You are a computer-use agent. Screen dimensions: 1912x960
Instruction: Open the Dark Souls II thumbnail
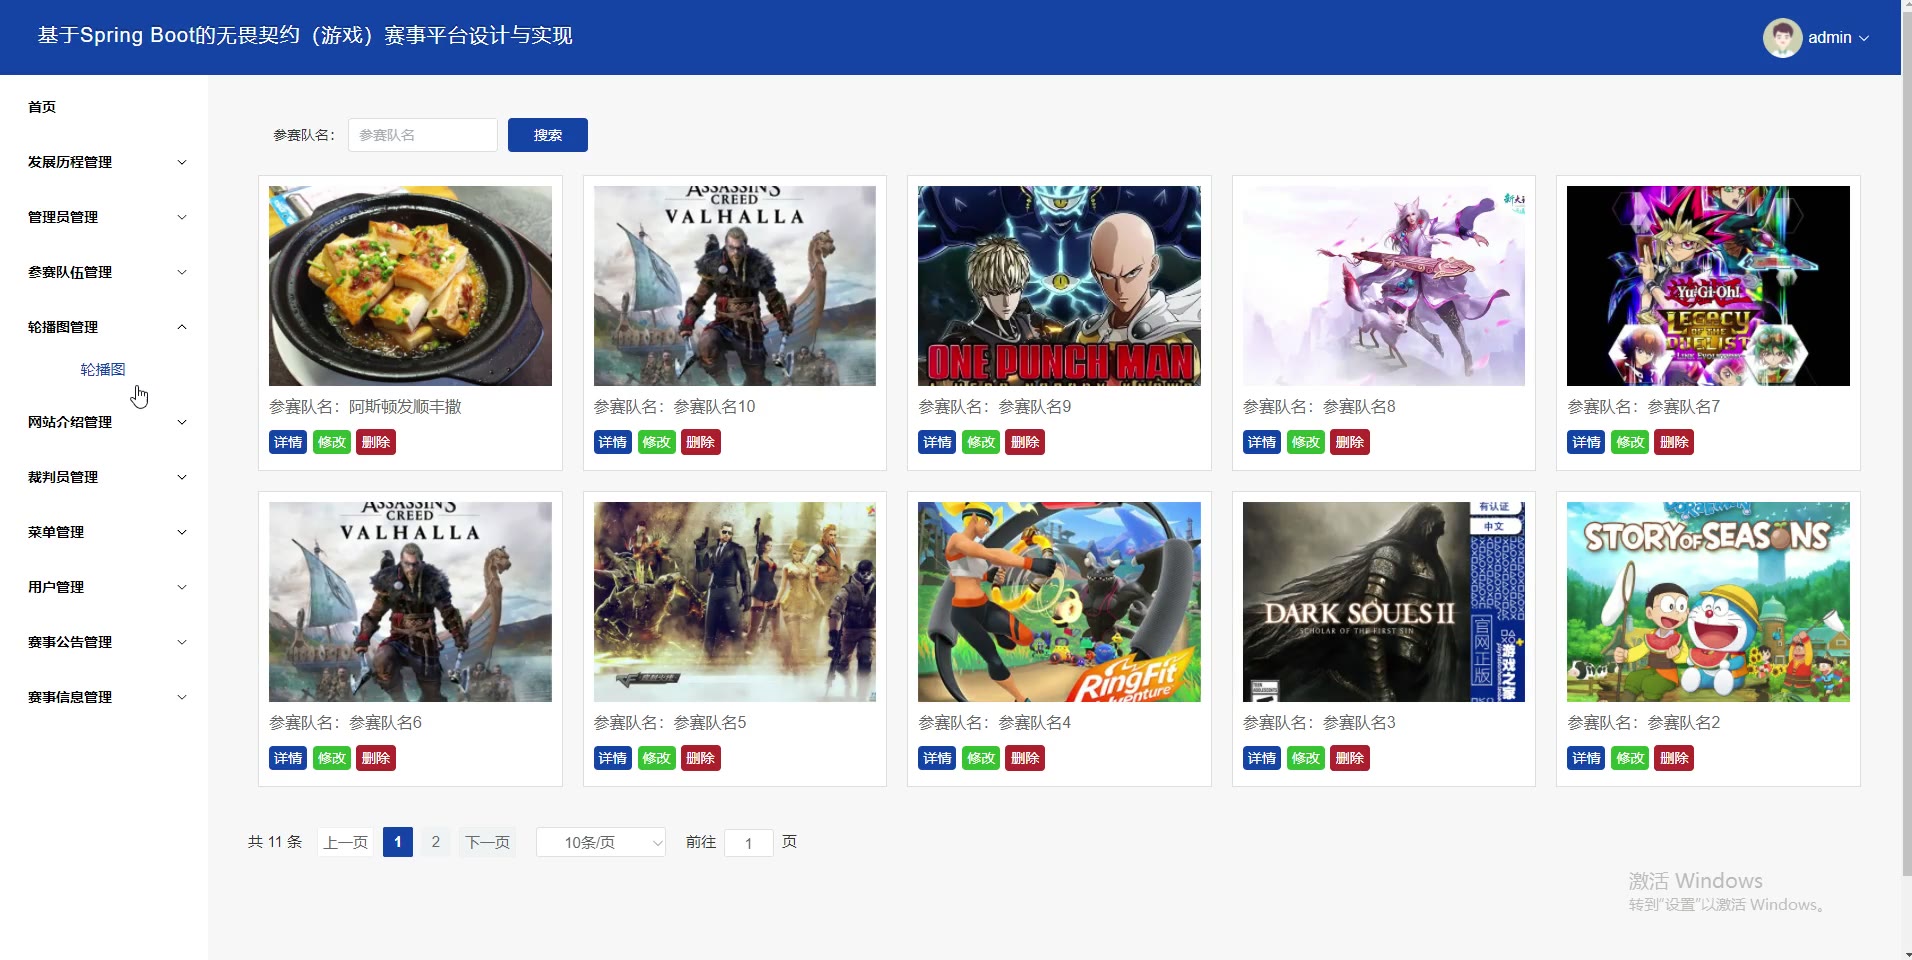1384,602
